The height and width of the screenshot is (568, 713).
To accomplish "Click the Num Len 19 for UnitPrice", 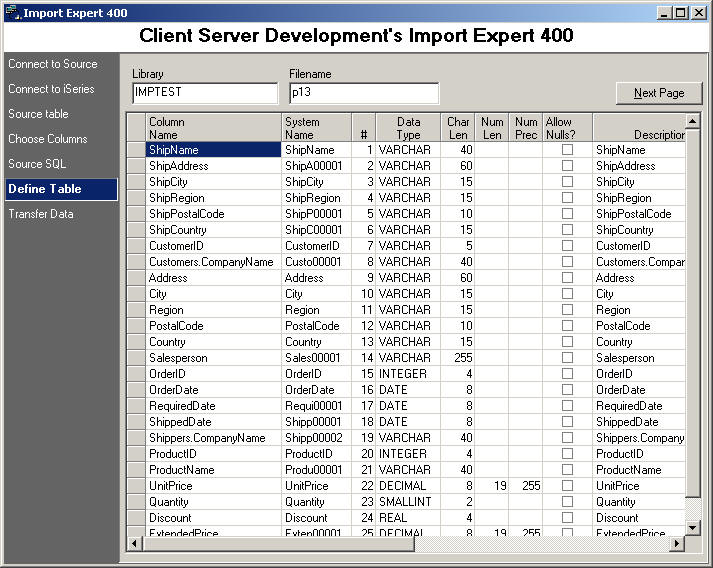I will click(x=492, y=485).
